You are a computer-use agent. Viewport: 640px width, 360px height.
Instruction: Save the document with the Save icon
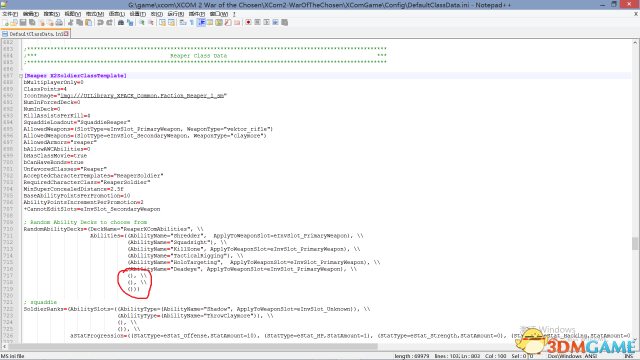click(23, 23)
